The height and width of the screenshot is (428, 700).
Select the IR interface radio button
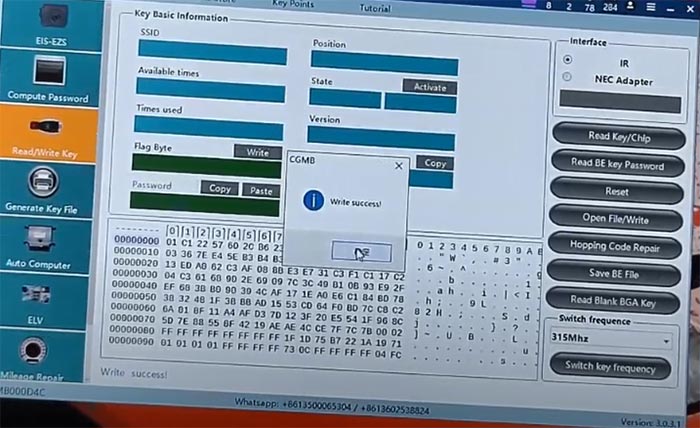click(567, 61)
